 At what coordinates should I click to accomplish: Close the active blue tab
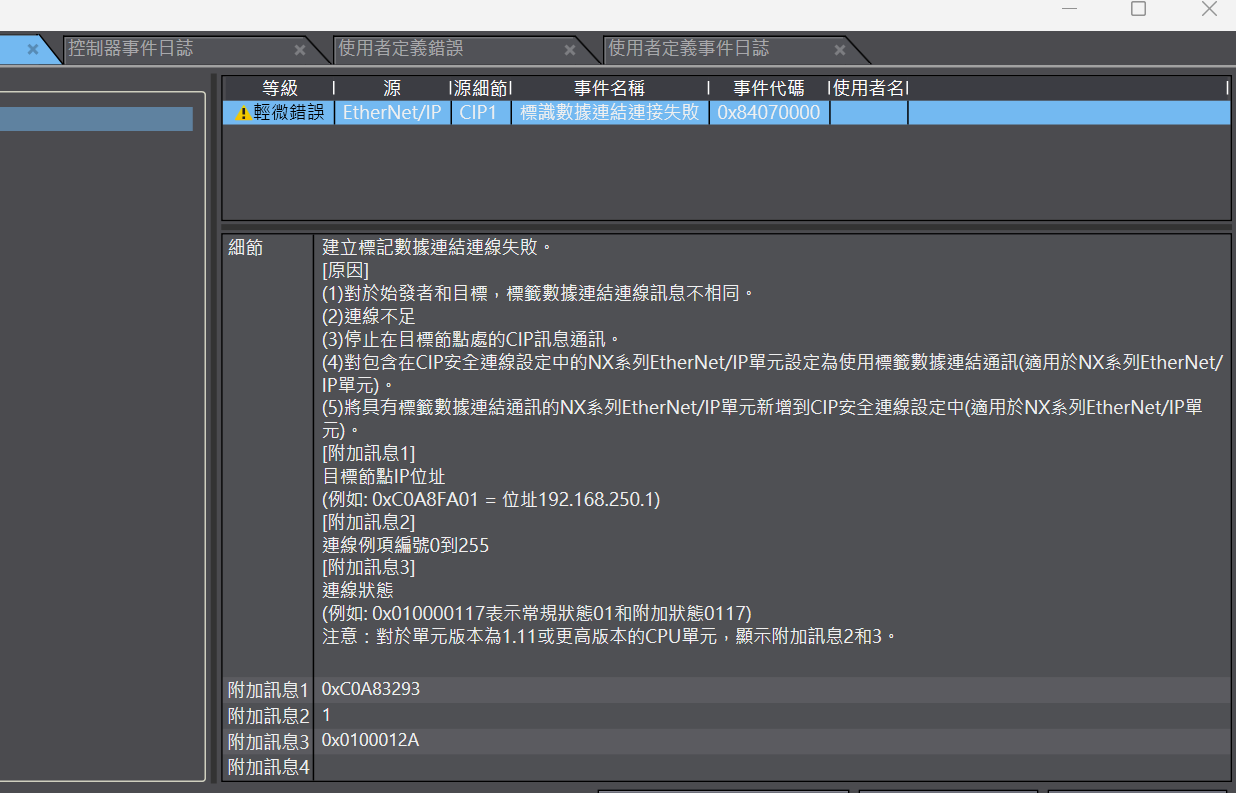point(33,49)
